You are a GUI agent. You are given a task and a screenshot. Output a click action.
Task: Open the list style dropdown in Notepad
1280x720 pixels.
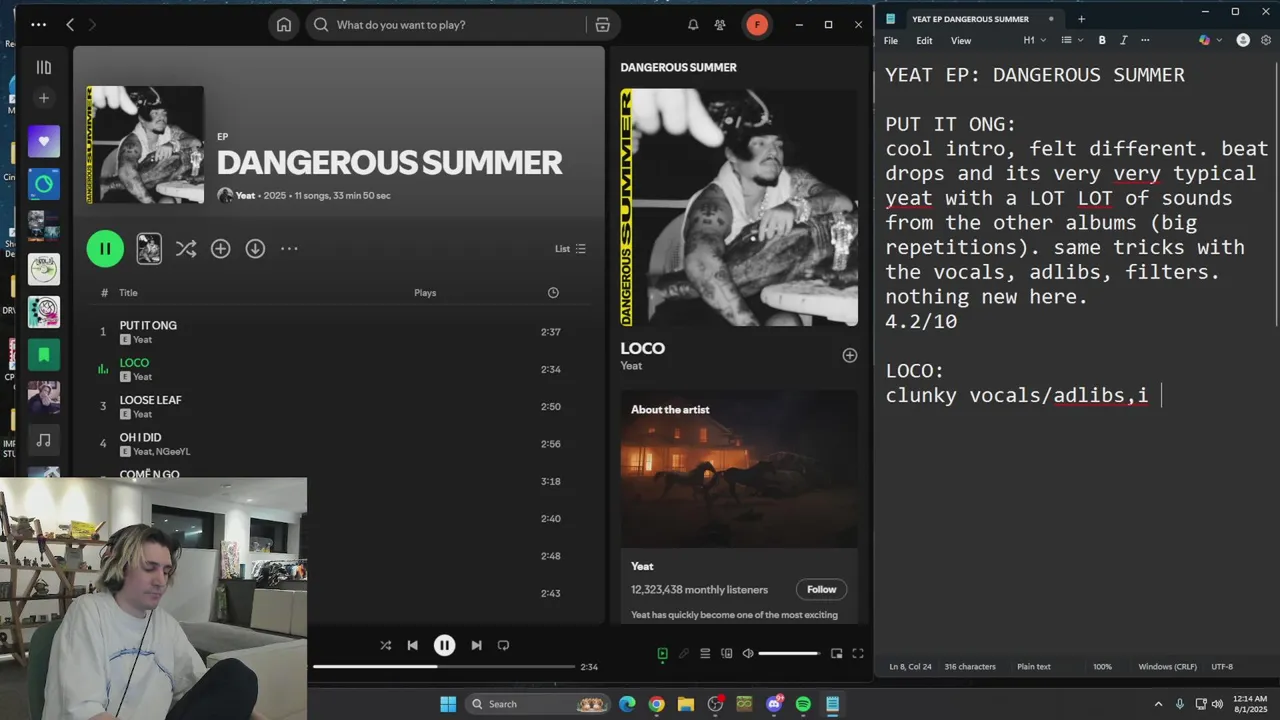tap(1072, 41)
